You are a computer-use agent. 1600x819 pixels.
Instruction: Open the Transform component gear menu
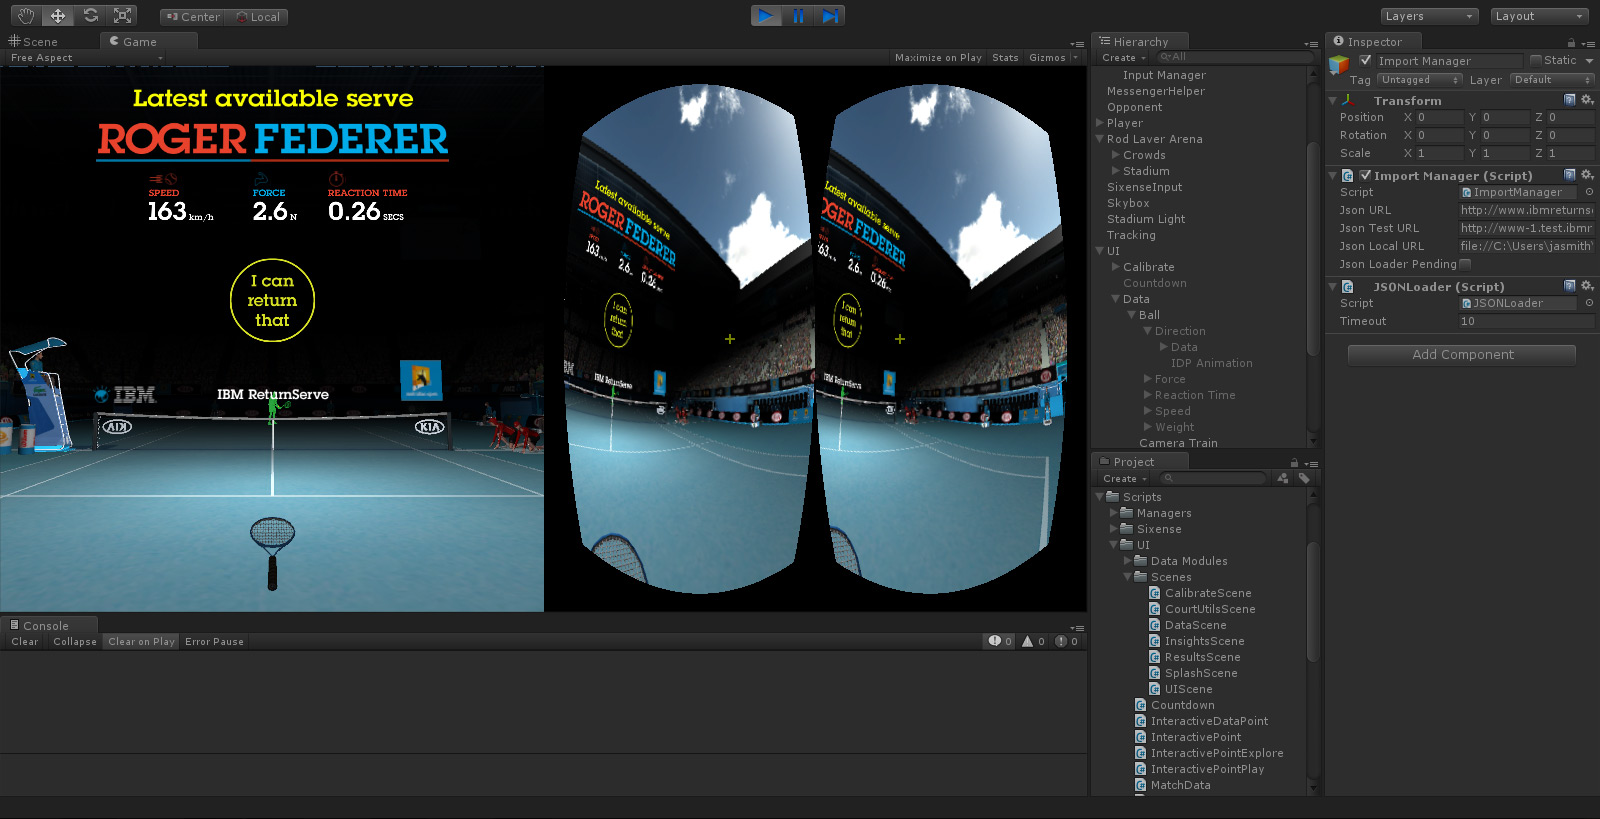pyautogui.click(x=1587, y=100)
